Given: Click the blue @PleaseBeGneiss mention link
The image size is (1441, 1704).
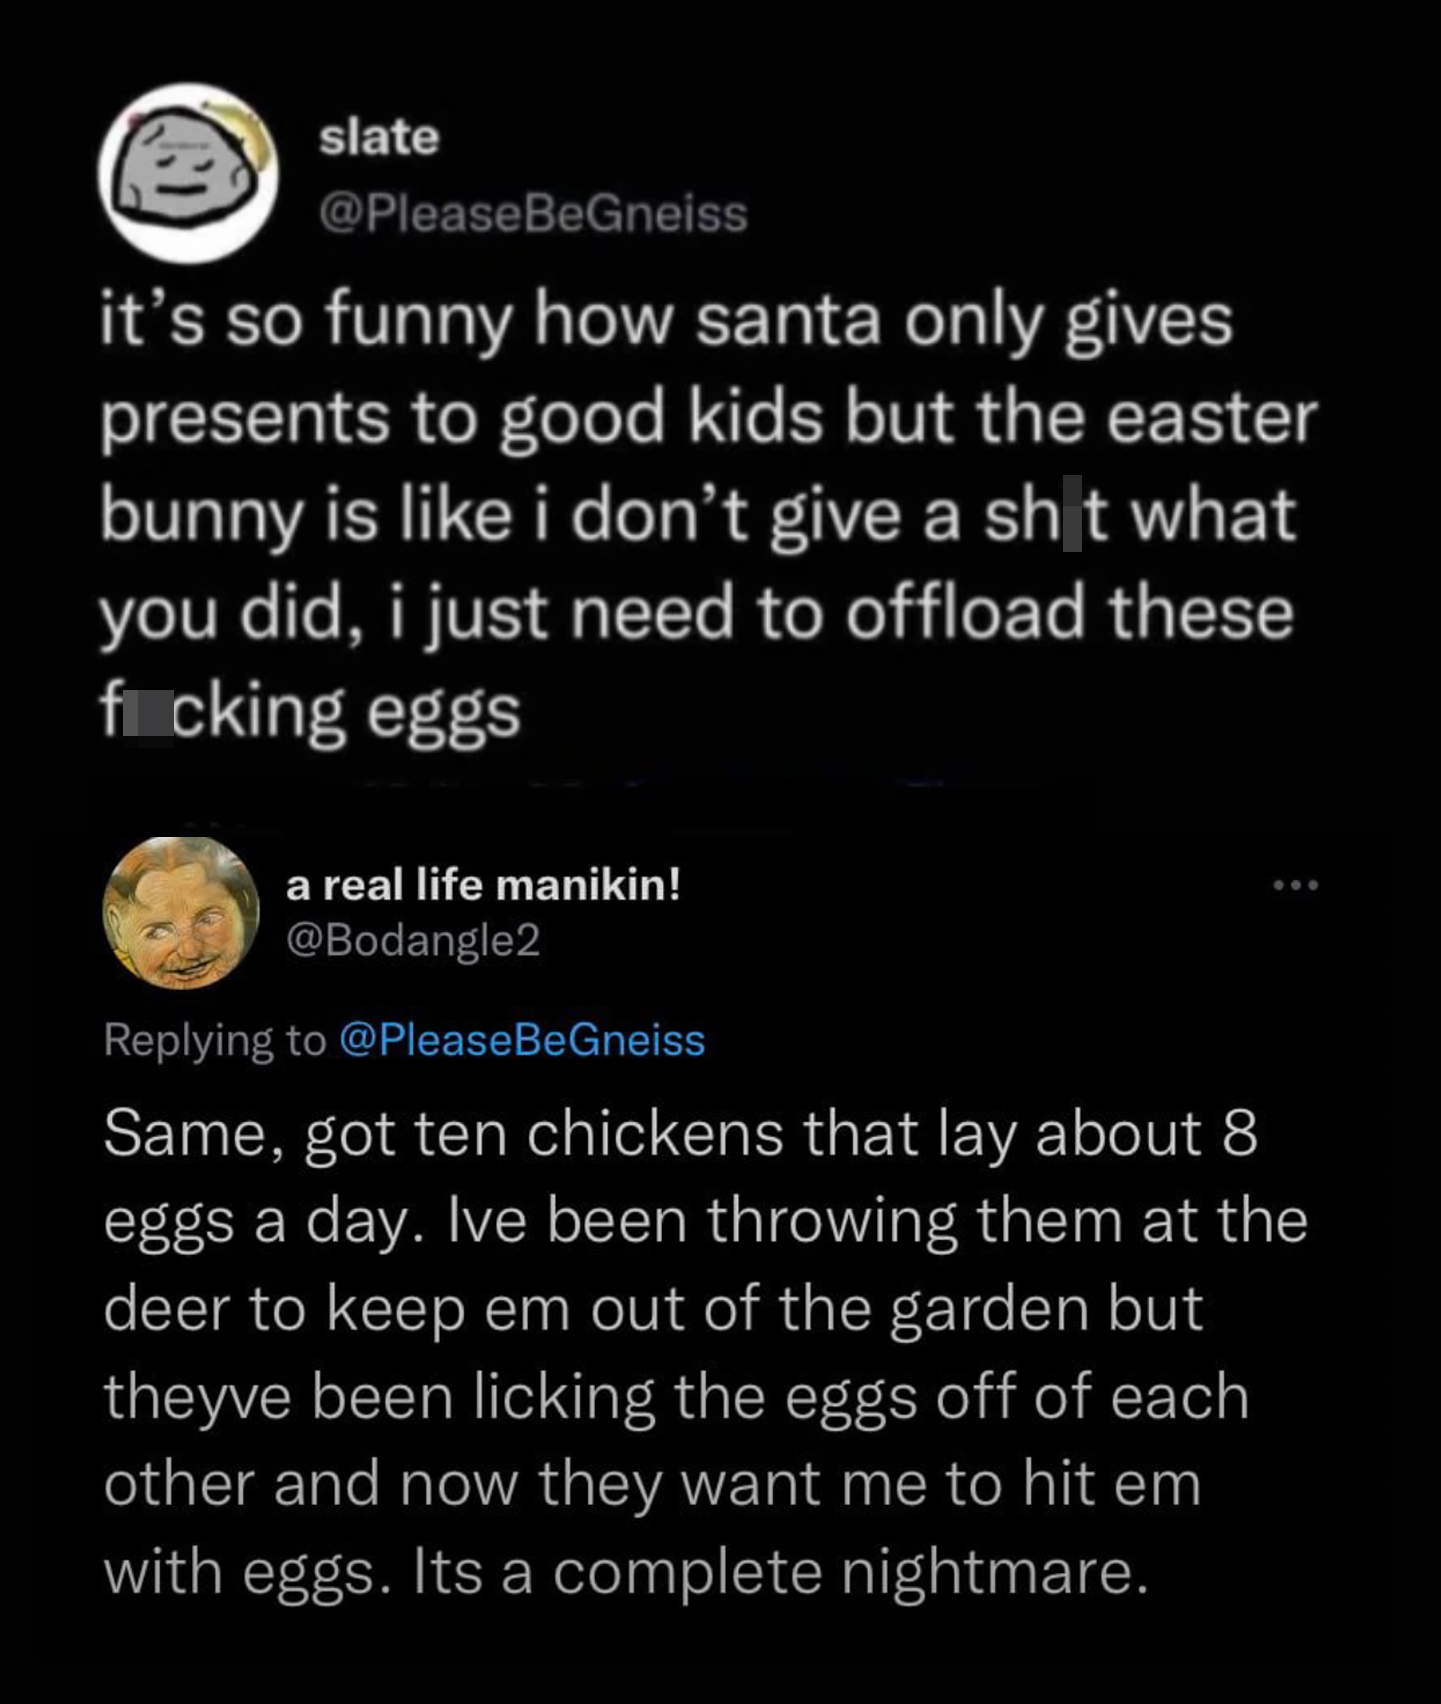Looking at the screenshot, I should 523,1040.
